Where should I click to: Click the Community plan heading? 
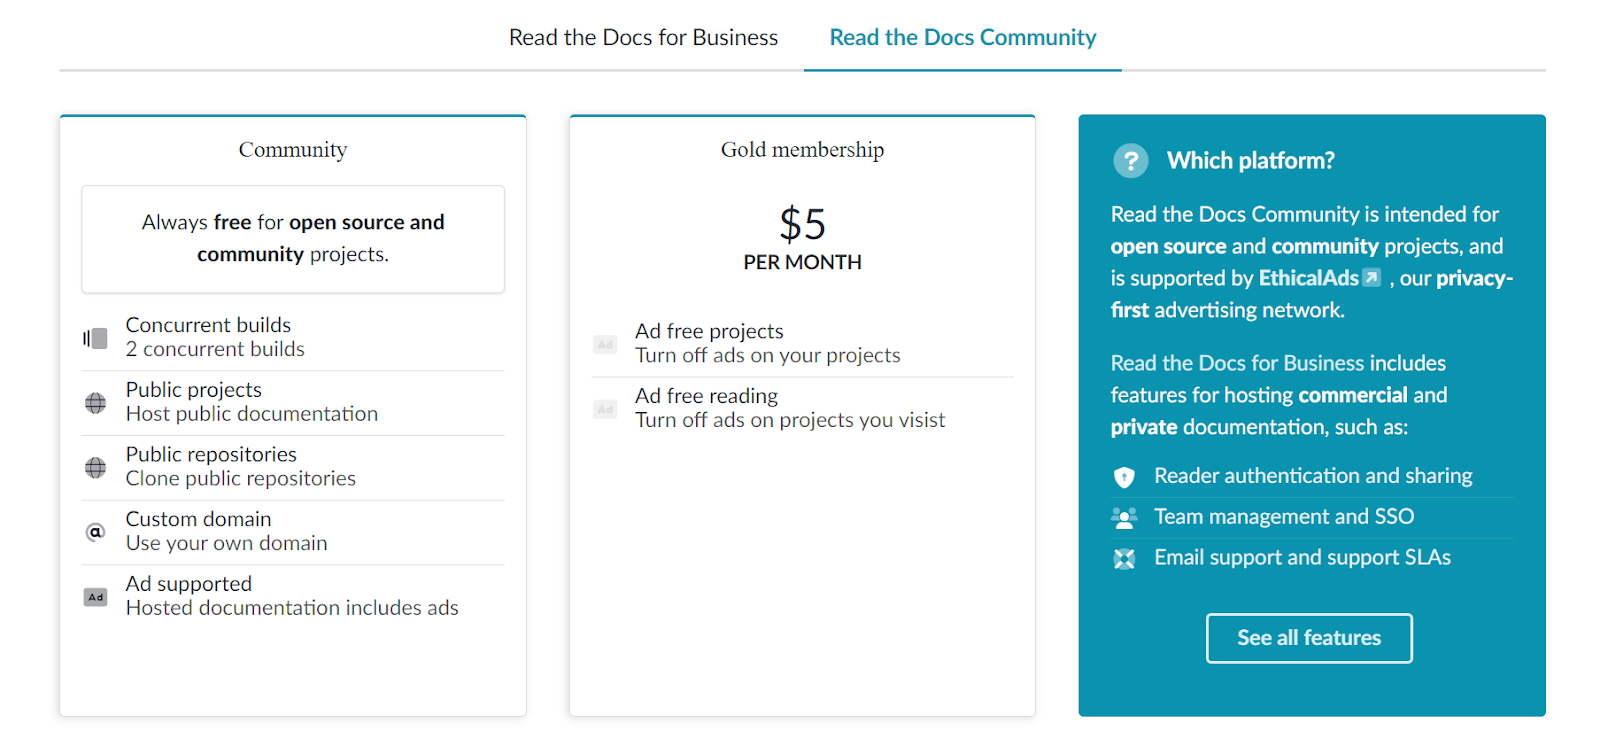(293, 150)
